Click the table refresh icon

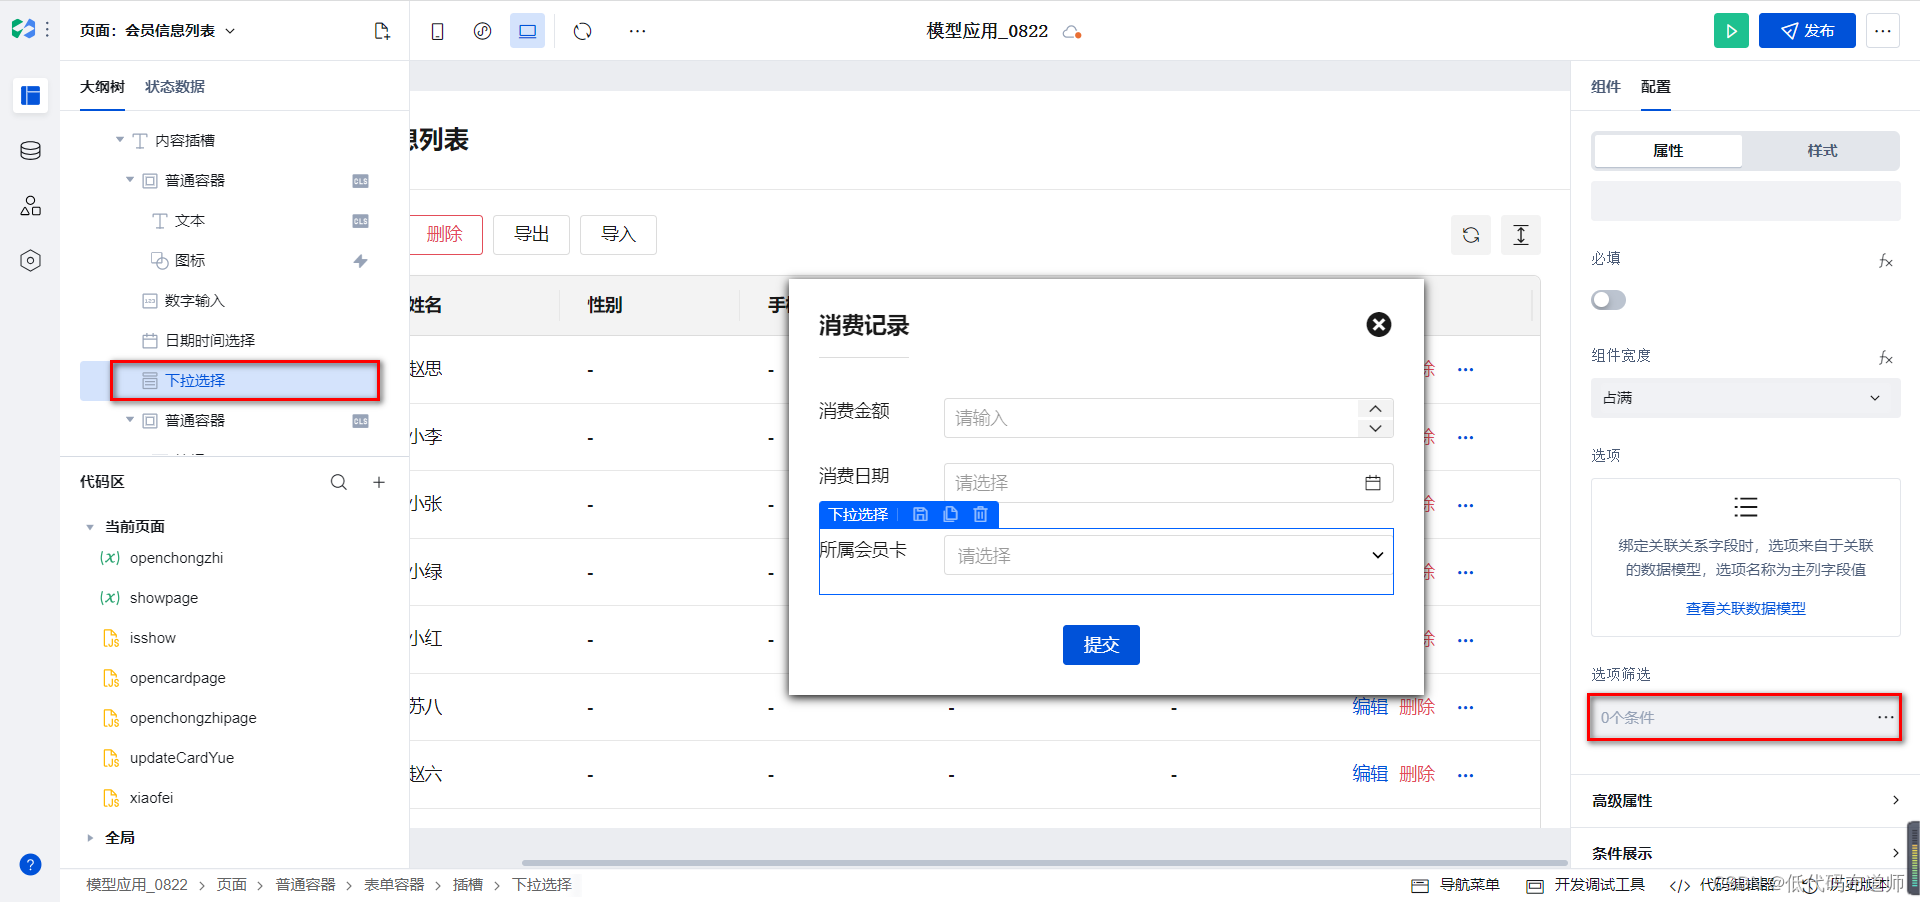[1471, 235]
